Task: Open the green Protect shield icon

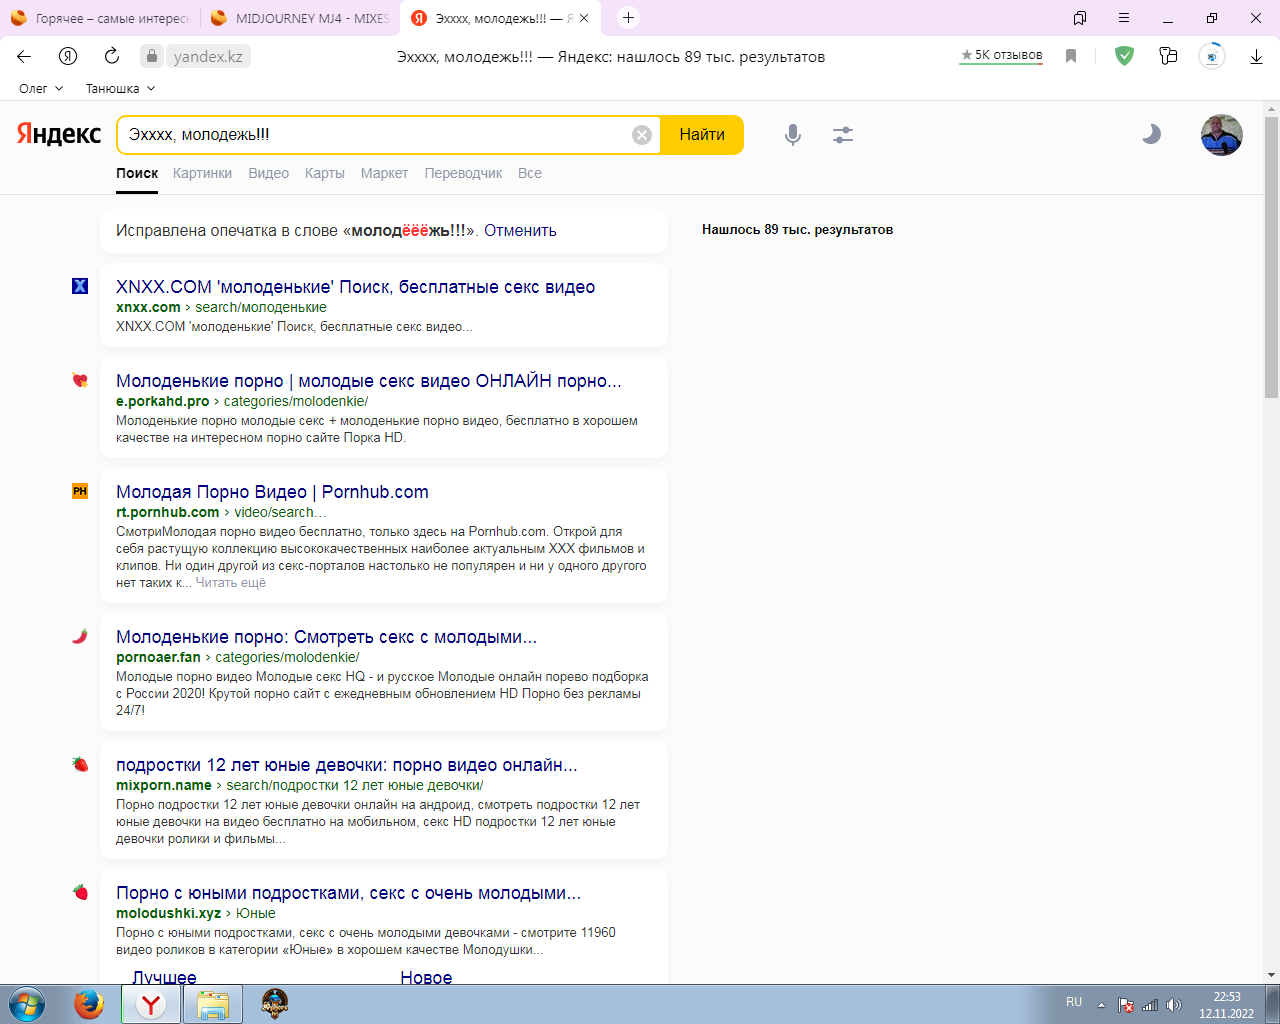Action: coord(1125,56)
